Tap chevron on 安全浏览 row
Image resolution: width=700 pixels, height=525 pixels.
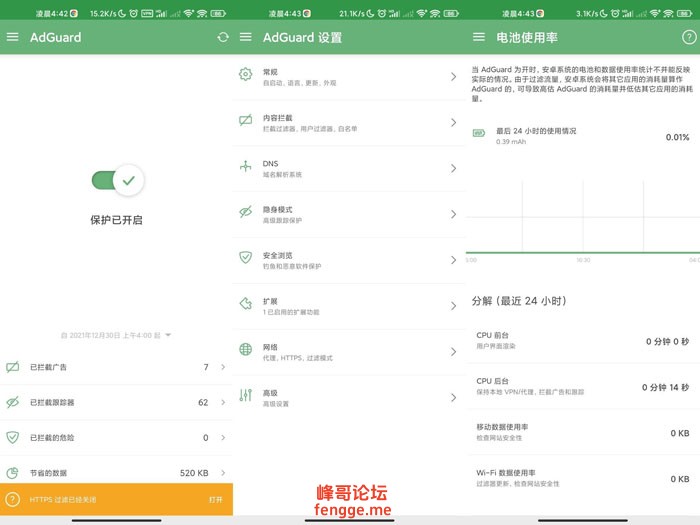(454, 260)
